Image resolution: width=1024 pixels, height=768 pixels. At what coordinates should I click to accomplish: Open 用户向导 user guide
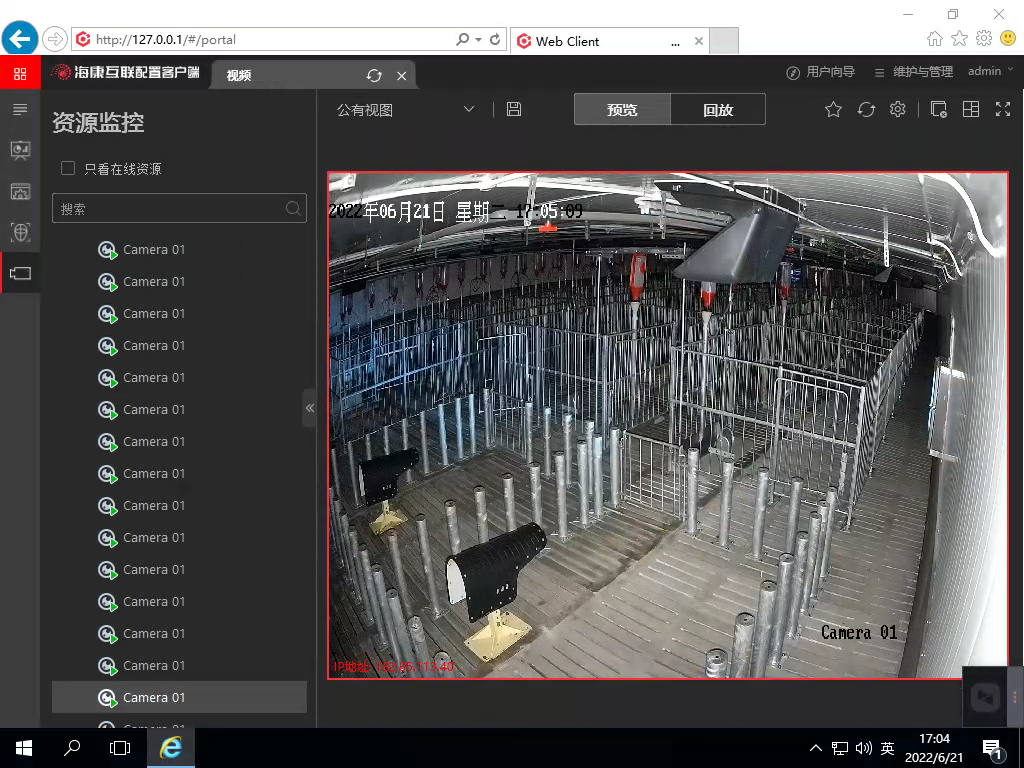coord(820,72)
